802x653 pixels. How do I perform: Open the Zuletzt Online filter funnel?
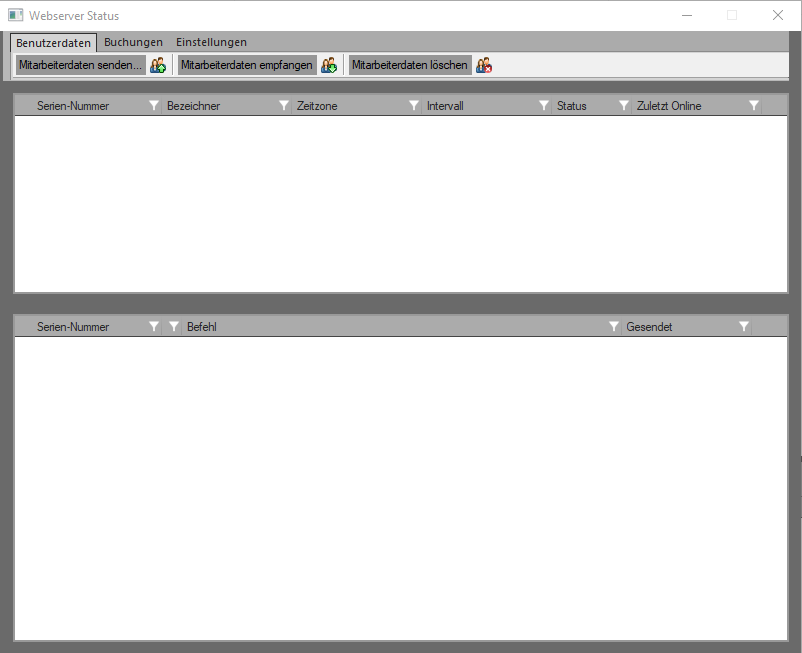pyautogui.click(x=754, y=106)
